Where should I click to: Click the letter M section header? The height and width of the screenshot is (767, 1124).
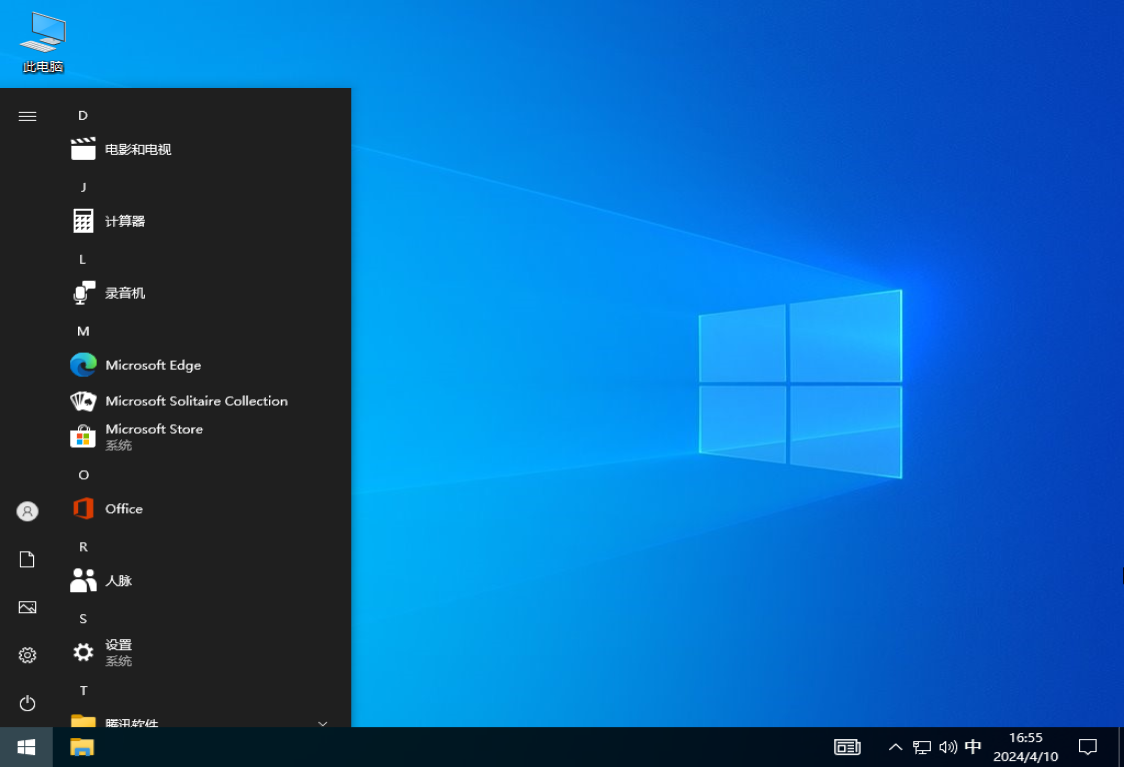(x=83, y=330)
